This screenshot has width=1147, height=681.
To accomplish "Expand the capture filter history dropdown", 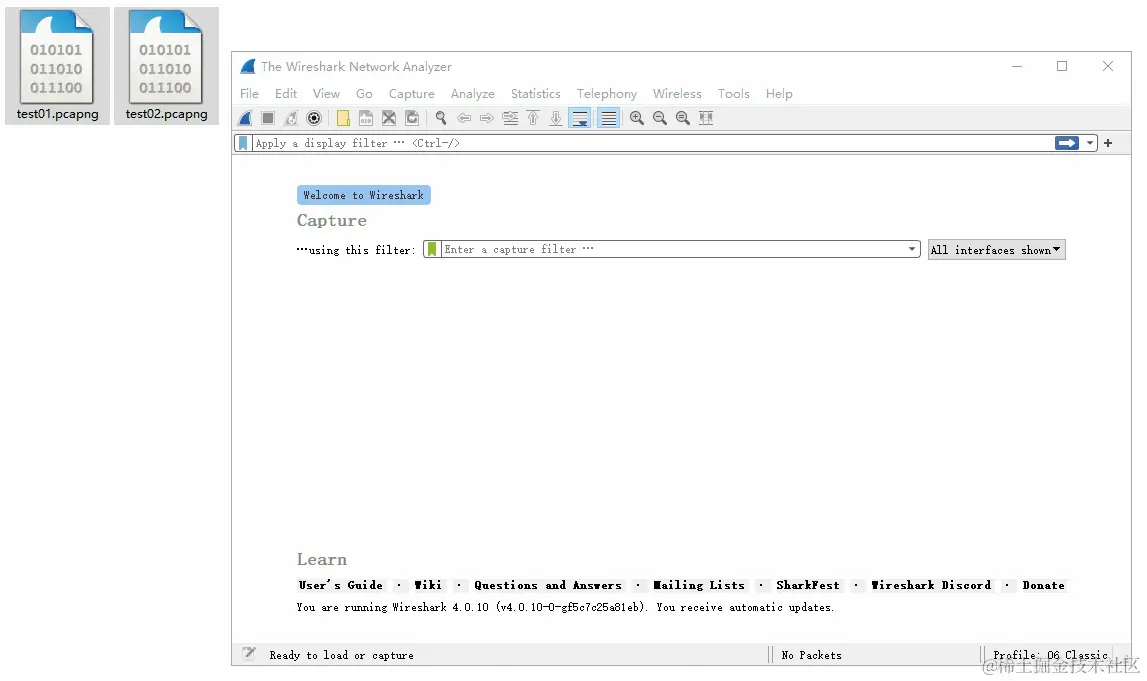I will 912,249.
